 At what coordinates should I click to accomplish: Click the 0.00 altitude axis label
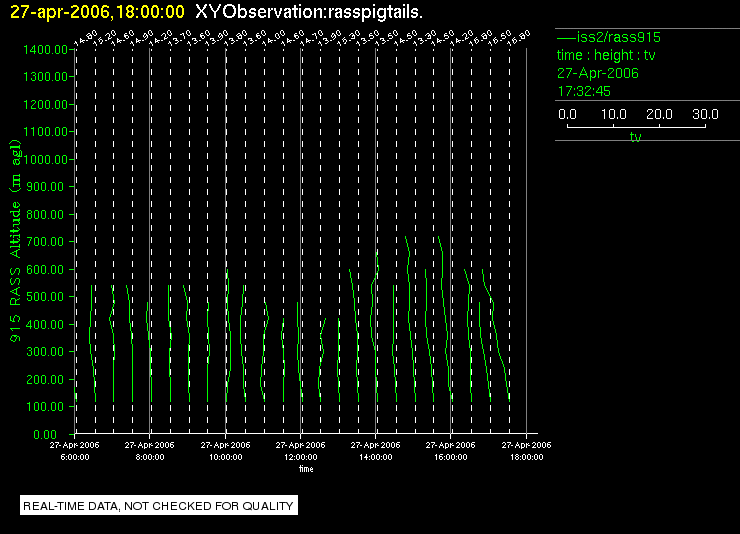click(45, 434)
